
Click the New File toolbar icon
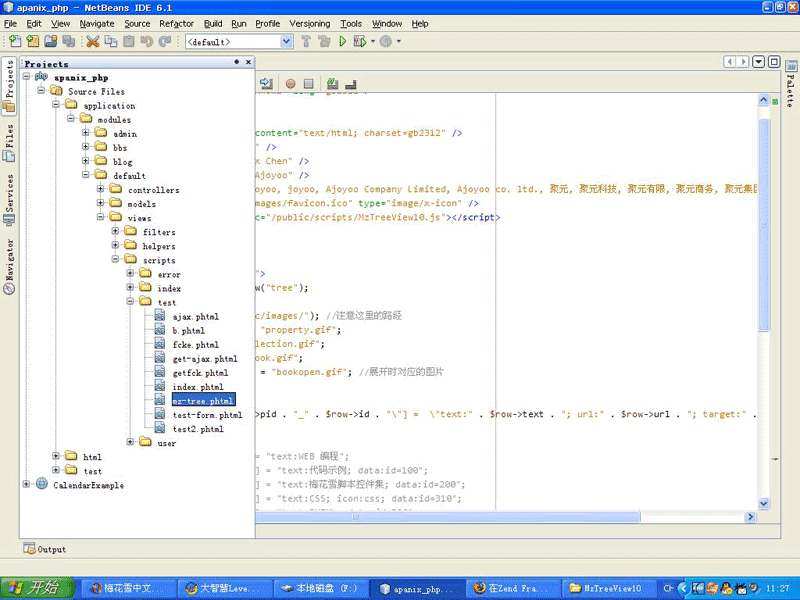[14, 41]
